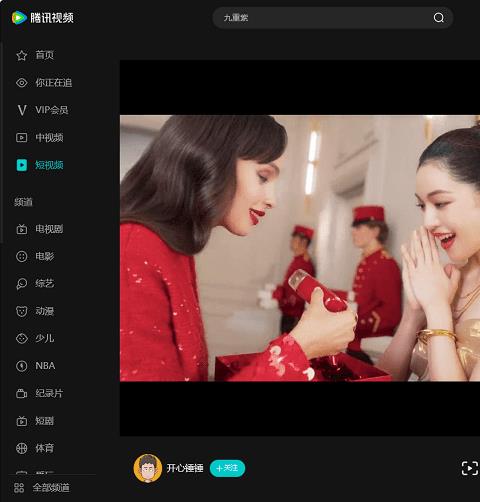Click the TV icon beside 短剧
The height and width of the screenshot is (502, 480).
tap(22, 421)
